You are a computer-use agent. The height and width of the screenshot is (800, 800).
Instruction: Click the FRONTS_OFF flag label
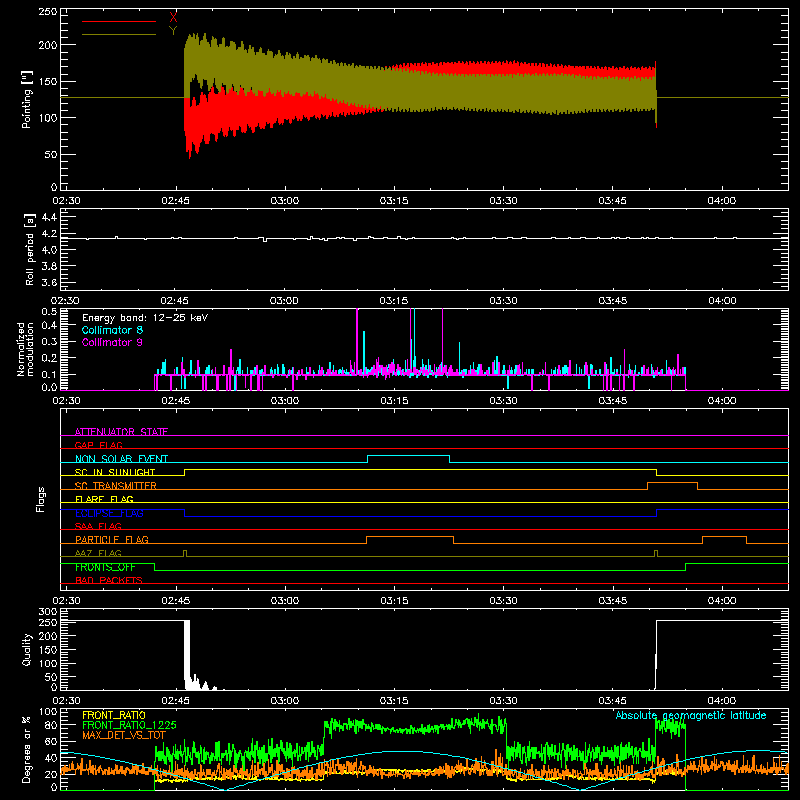[105, 567]
